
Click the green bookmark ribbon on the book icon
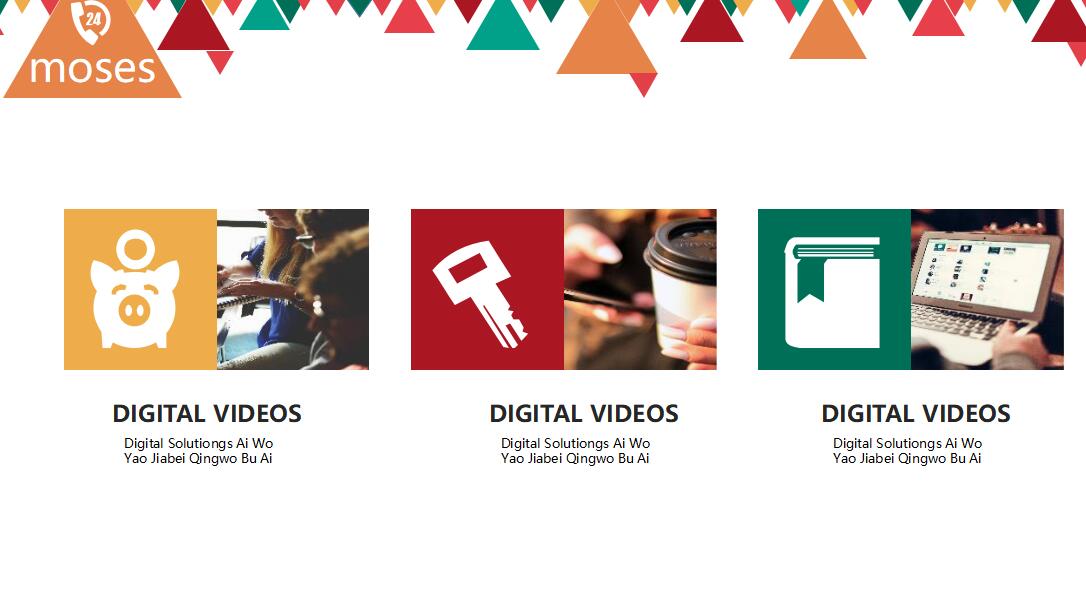[x=810, y=282]
